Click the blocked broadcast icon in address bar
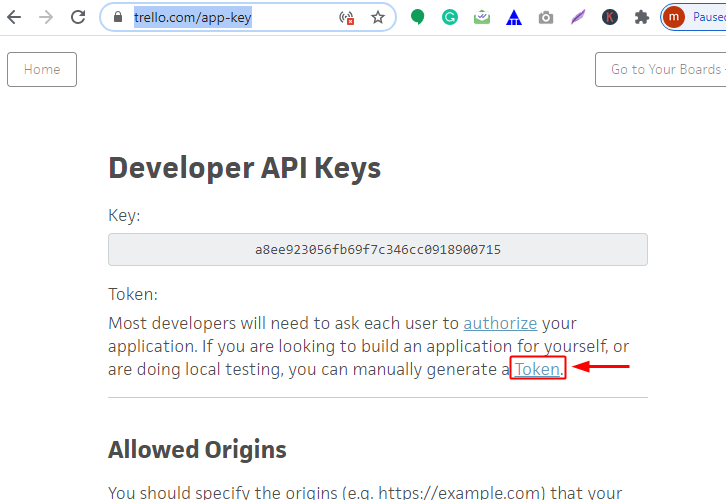Image resolution: width=726 pixels, height=500 pixels. pyautogui.click(x=346, y=18)
